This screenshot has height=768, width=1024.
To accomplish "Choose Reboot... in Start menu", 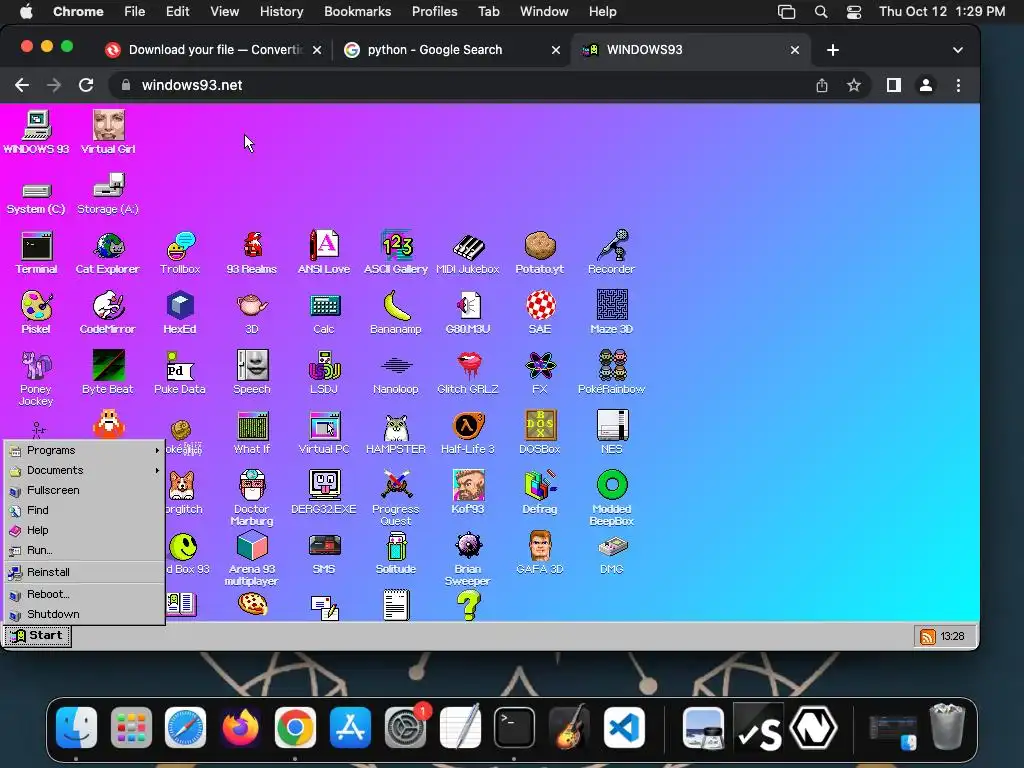I will click(84, 594).
